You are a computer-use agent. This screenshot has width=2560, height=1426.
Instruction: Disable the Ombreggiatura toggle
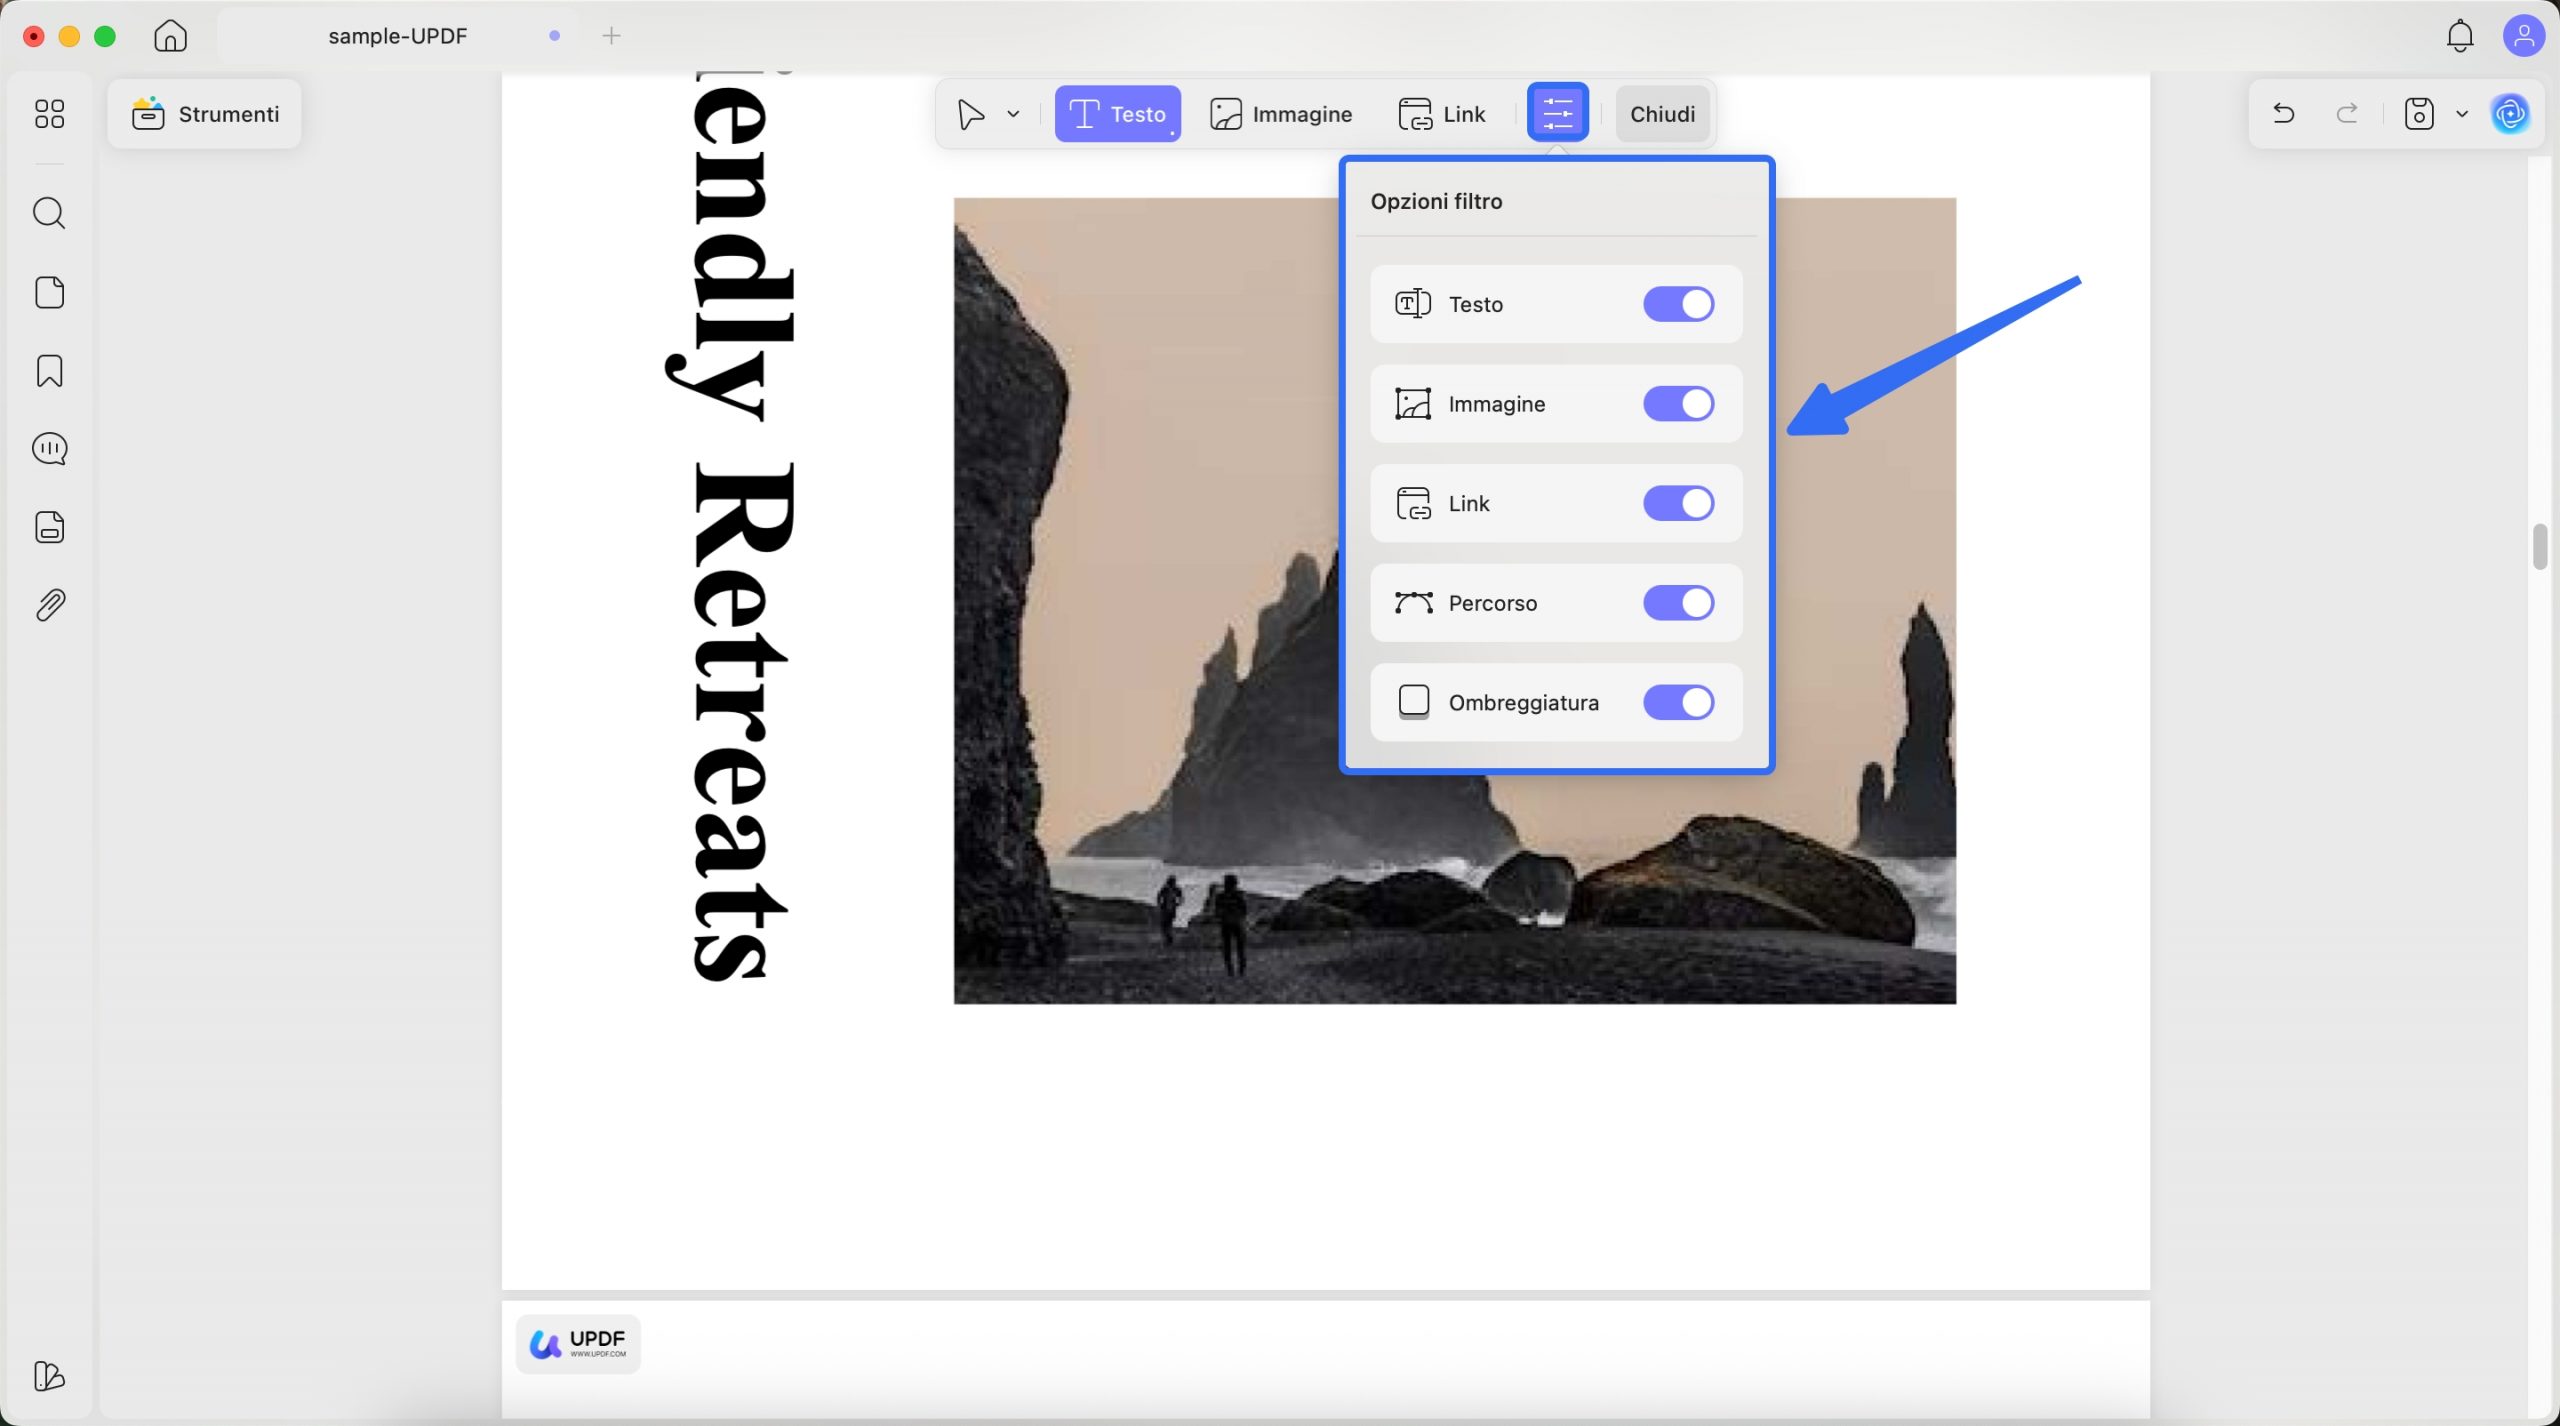point(1678,702)
